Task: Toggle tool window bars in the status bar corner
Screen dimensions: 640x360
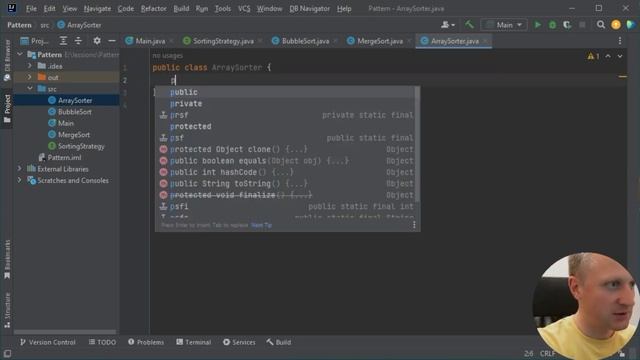Action: coord(7,353)
